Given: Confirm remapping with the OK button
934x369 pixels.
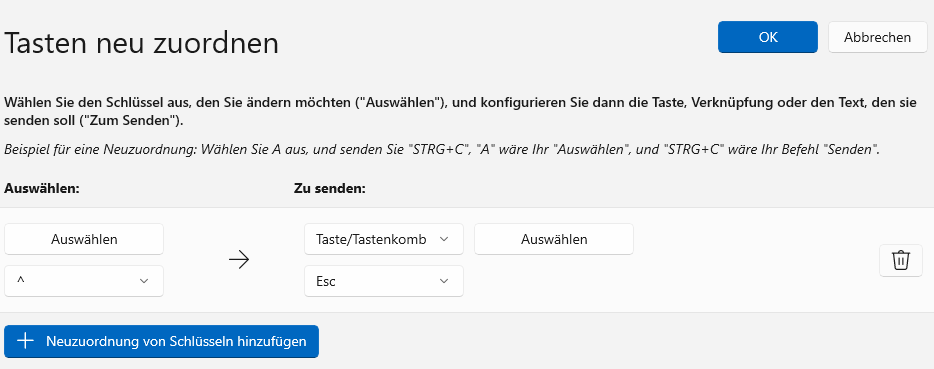Looking at the screenshot, I should click(x=768, y=37).
